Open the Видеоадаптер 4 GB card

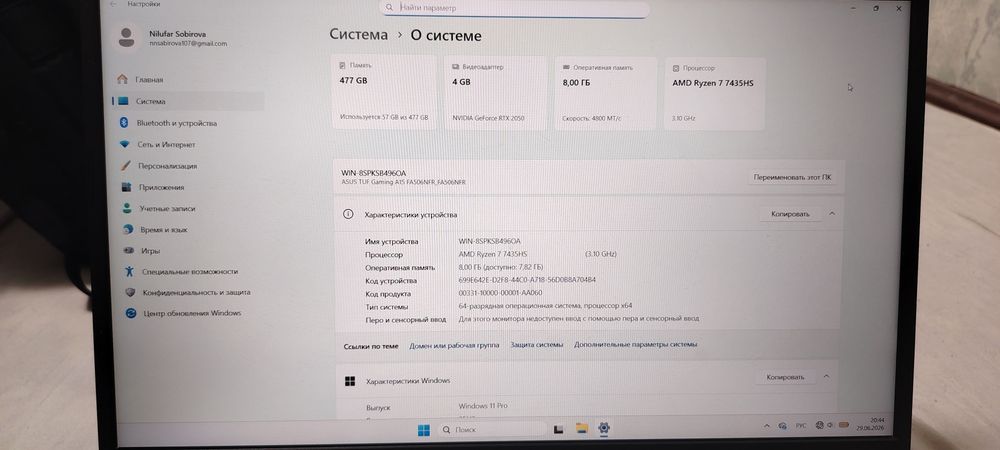click(496, 93)
